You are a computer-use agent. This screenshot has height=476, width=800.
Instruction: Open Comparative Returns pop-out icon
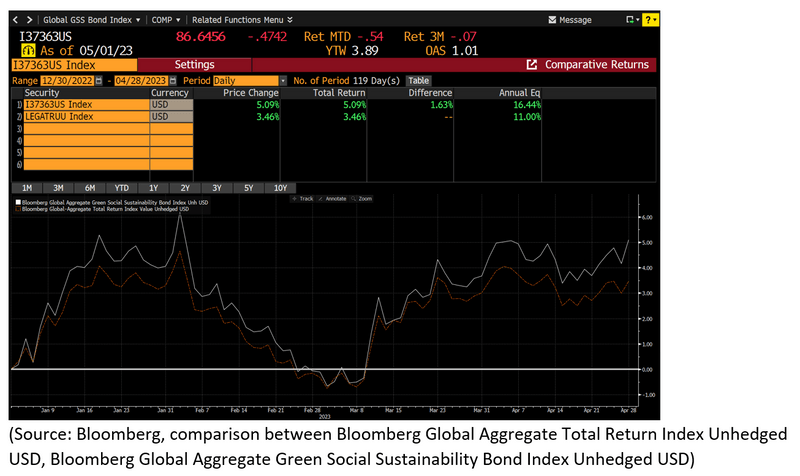532,65
